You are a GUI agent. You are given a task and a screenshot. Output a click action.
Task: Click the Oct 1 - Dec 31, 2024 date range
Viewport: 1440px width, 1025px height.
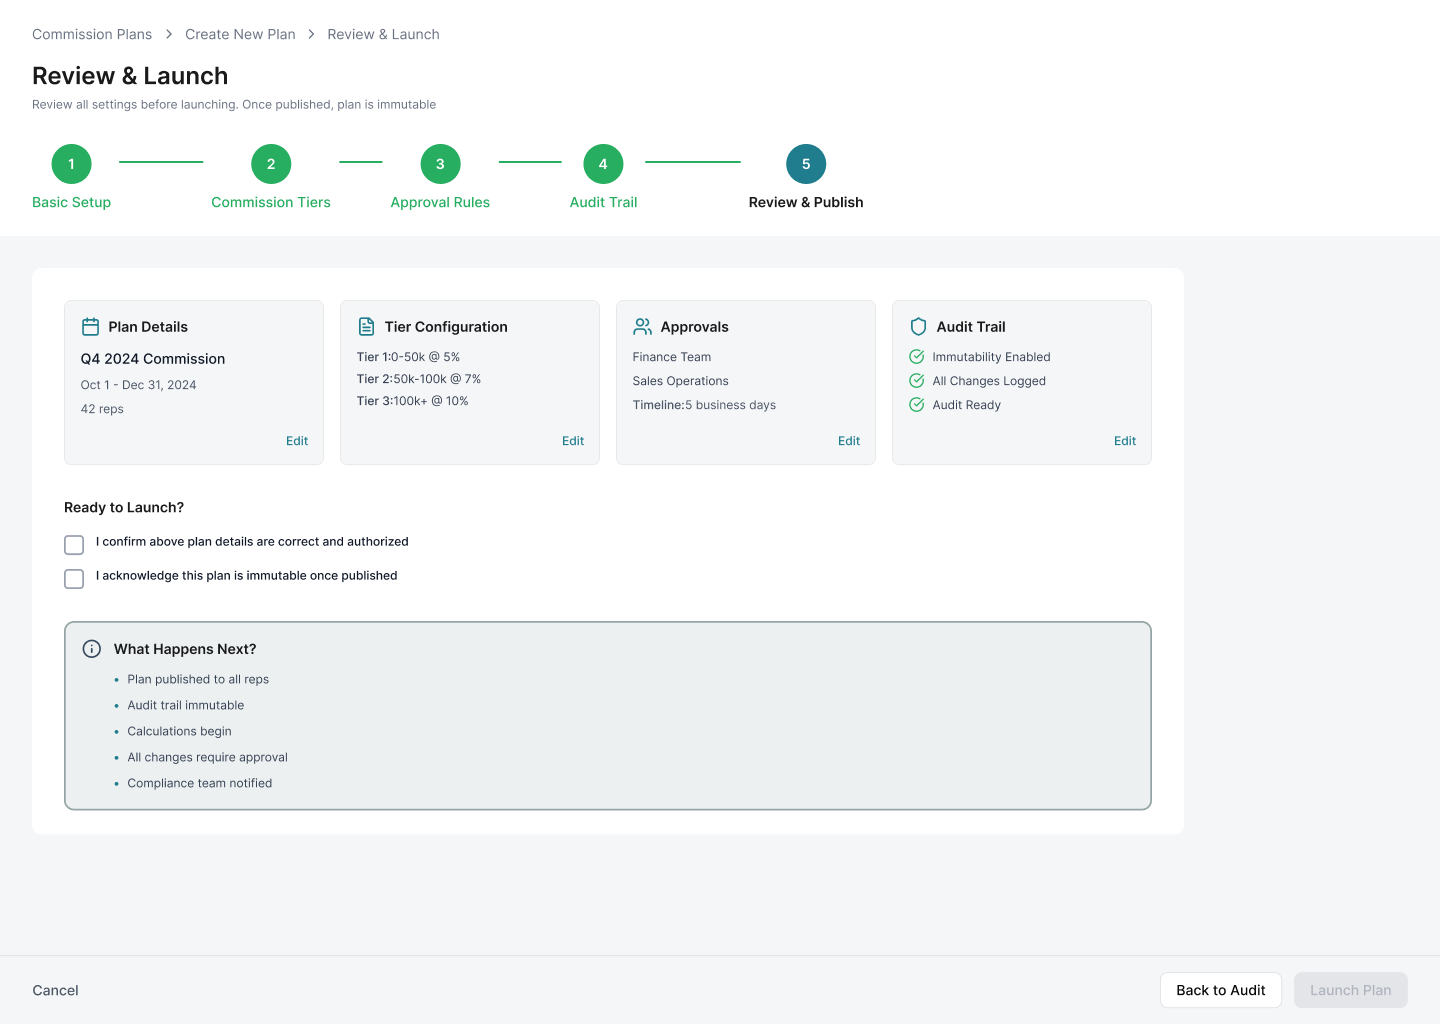point(138,385)
